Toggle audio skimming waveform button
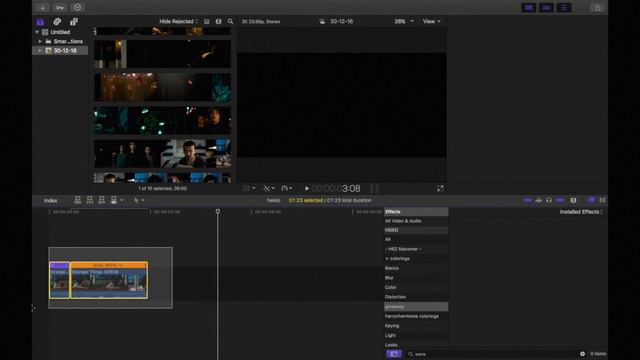Viewport: 640px width, 360px height. coord(539,200)
